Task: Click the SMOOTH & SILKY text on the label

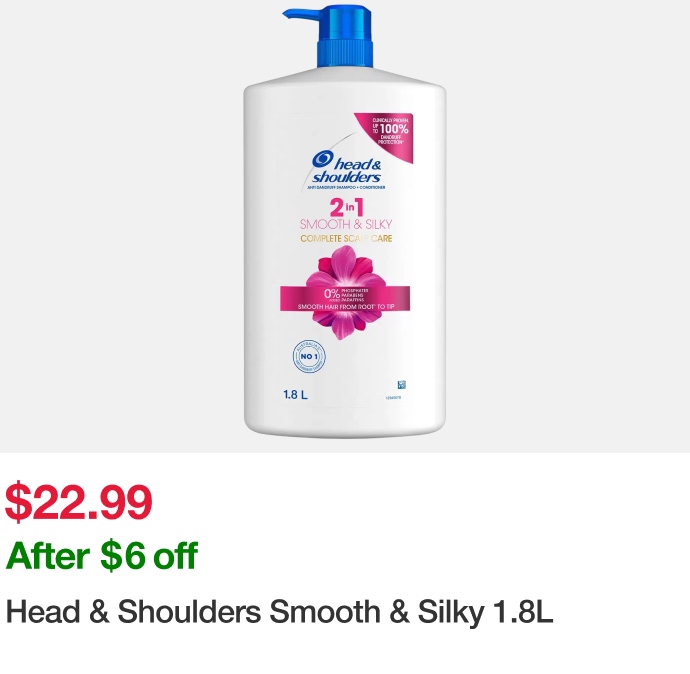Action: [x=345, y=224]
